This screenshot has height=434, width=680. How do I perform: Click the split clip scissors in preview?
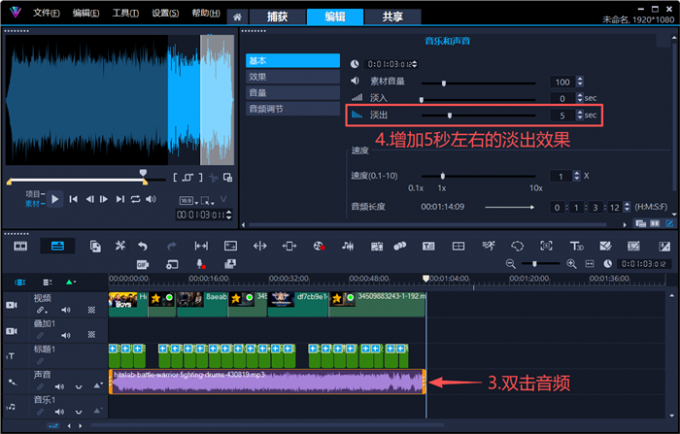[213, 178]
